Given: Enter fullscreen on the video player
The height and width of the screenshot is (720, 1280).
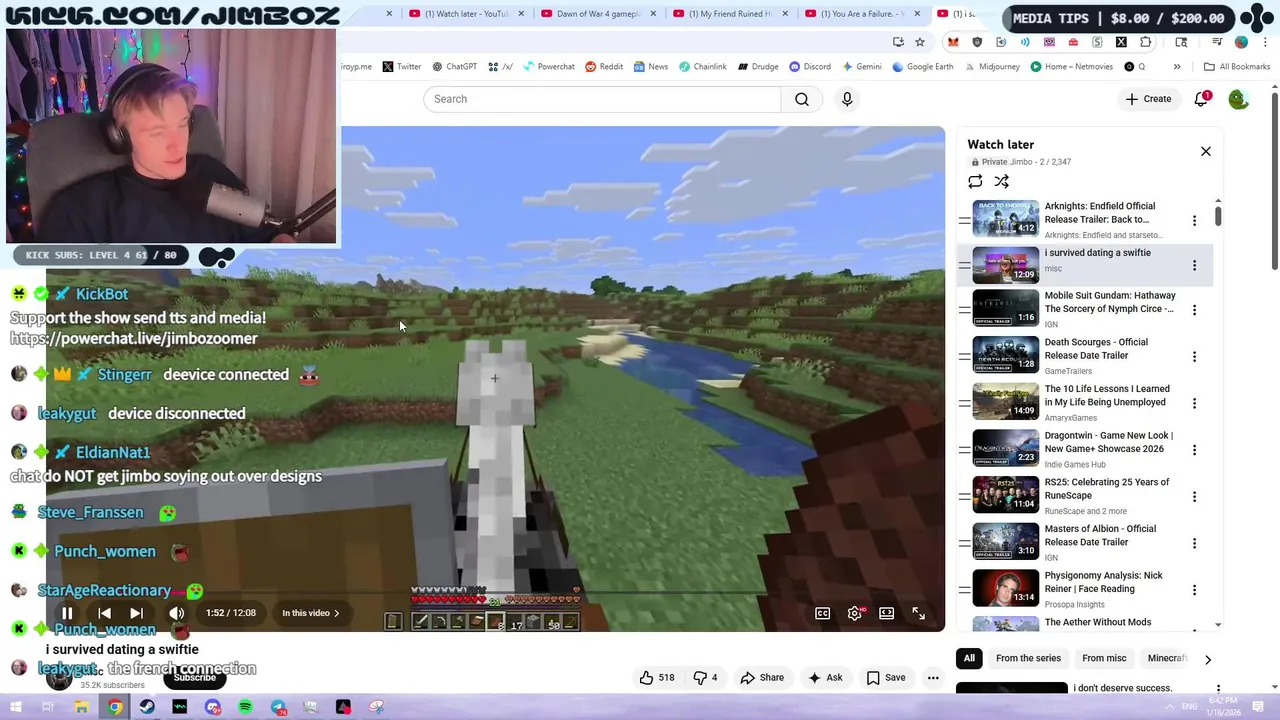Looking at the screenshot, I should tap(918, 613).
